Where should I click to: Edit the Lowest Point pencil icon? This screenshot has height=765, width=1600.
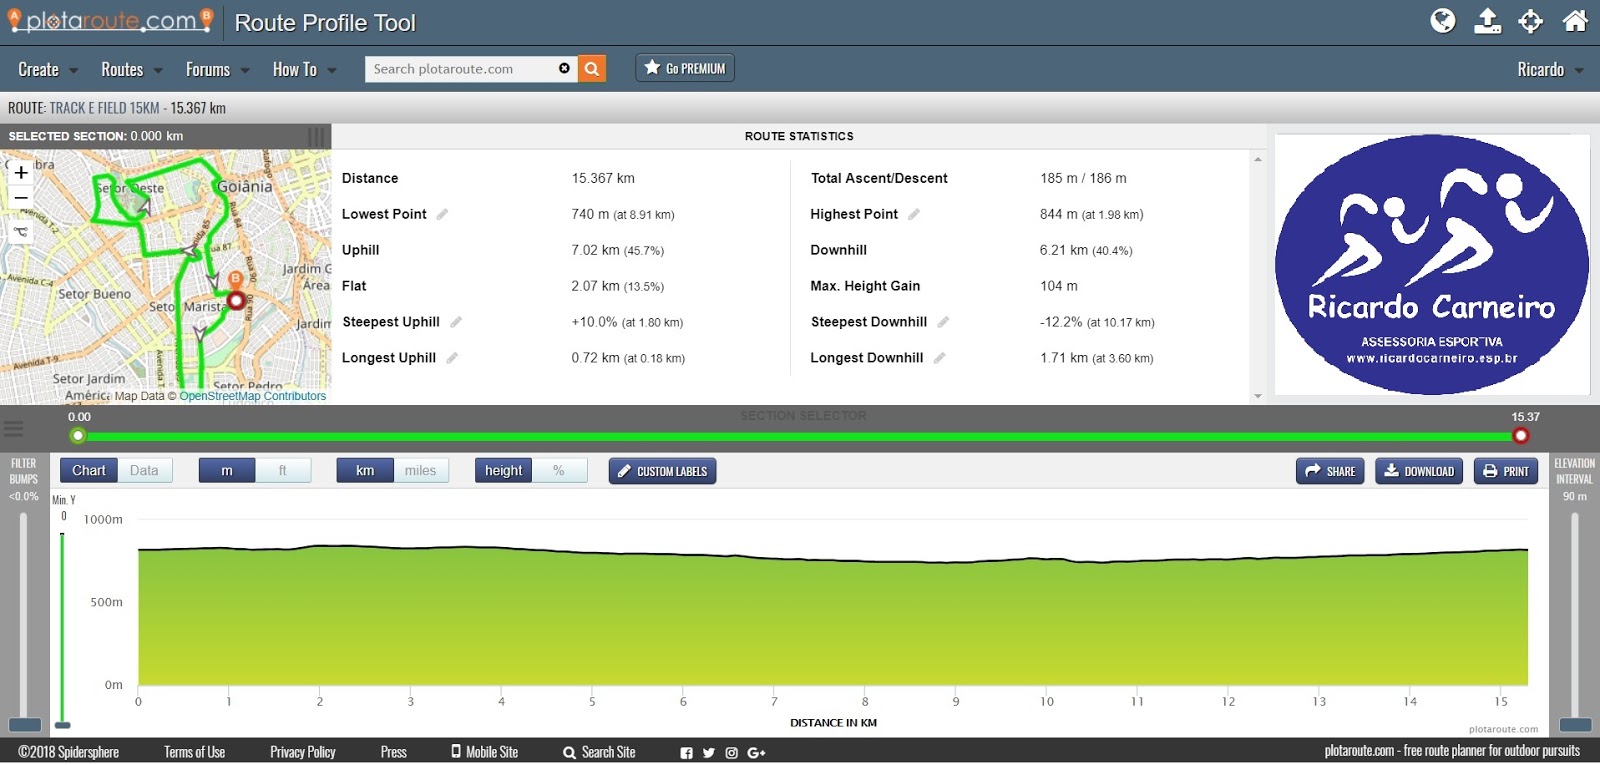[442, 214]
